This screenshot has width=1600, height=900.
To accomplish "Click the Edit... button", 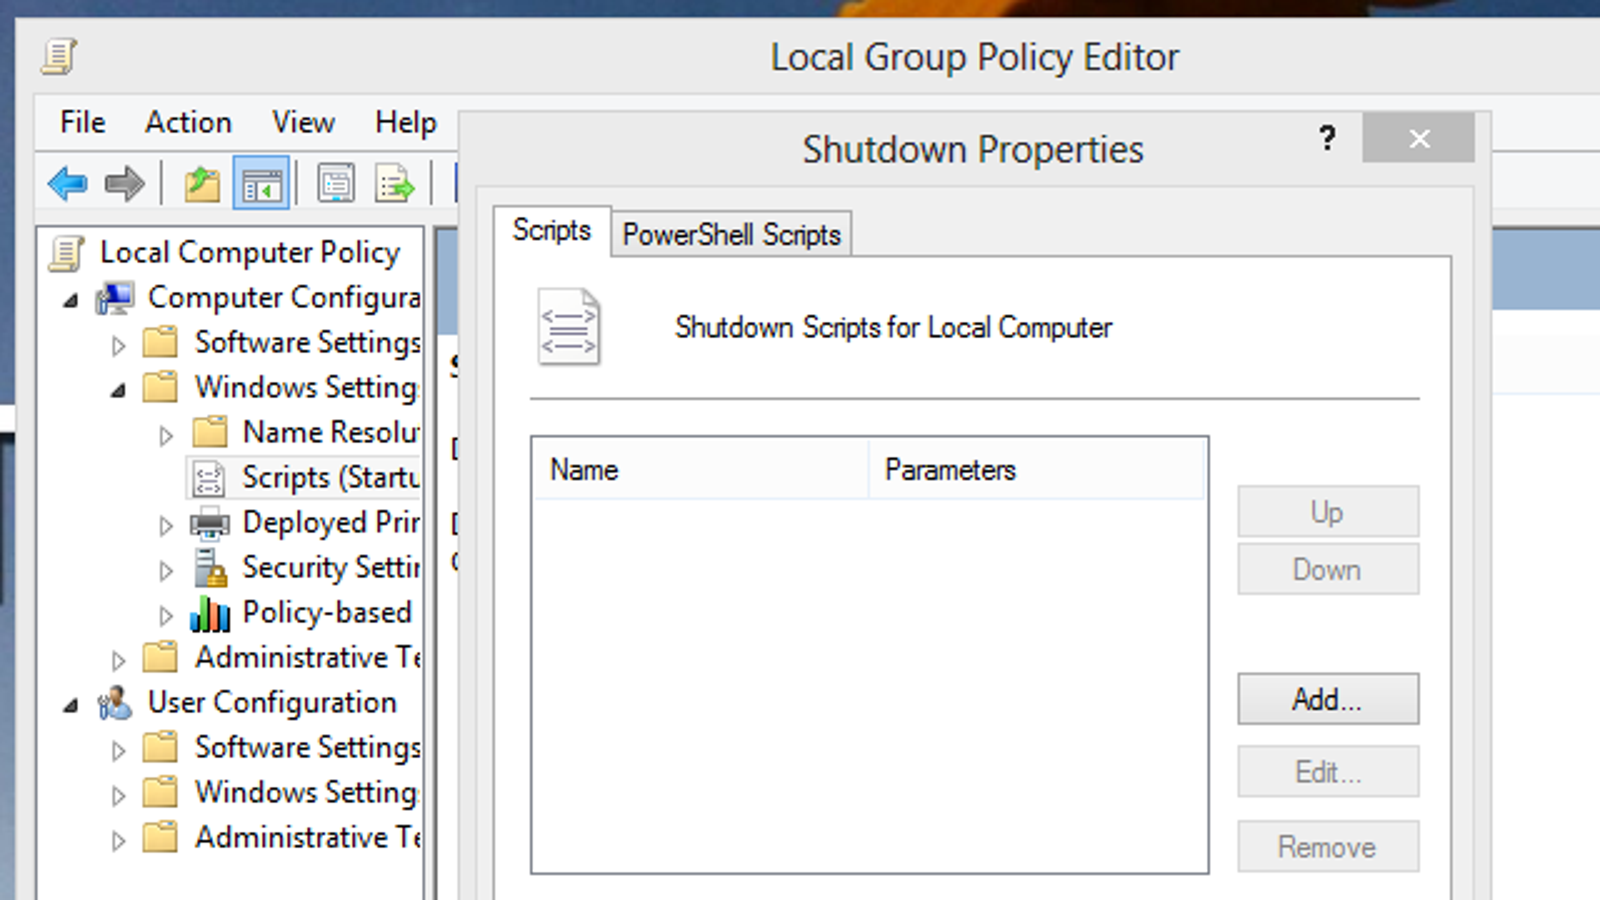I will point(1328,772).
